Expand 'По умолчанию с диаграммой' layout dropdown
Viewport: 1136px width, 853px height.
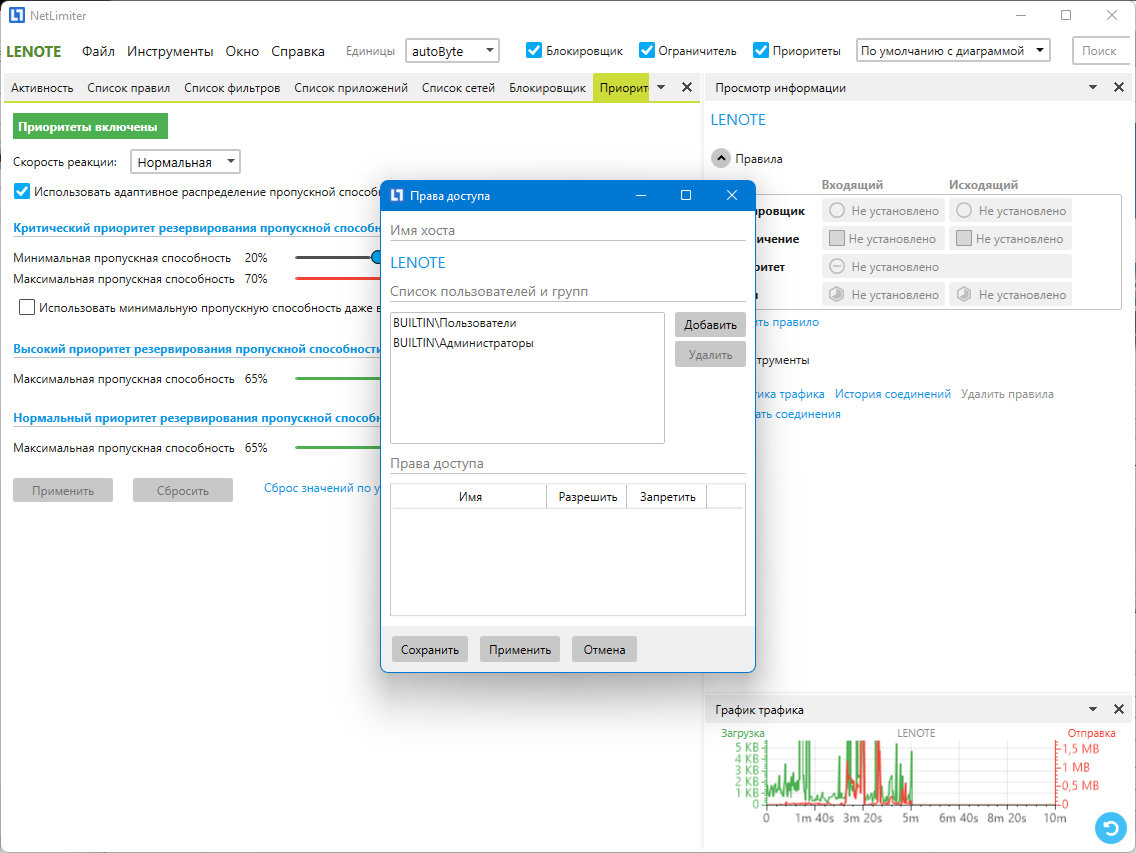pyautogui.click(x=953, y=51)
